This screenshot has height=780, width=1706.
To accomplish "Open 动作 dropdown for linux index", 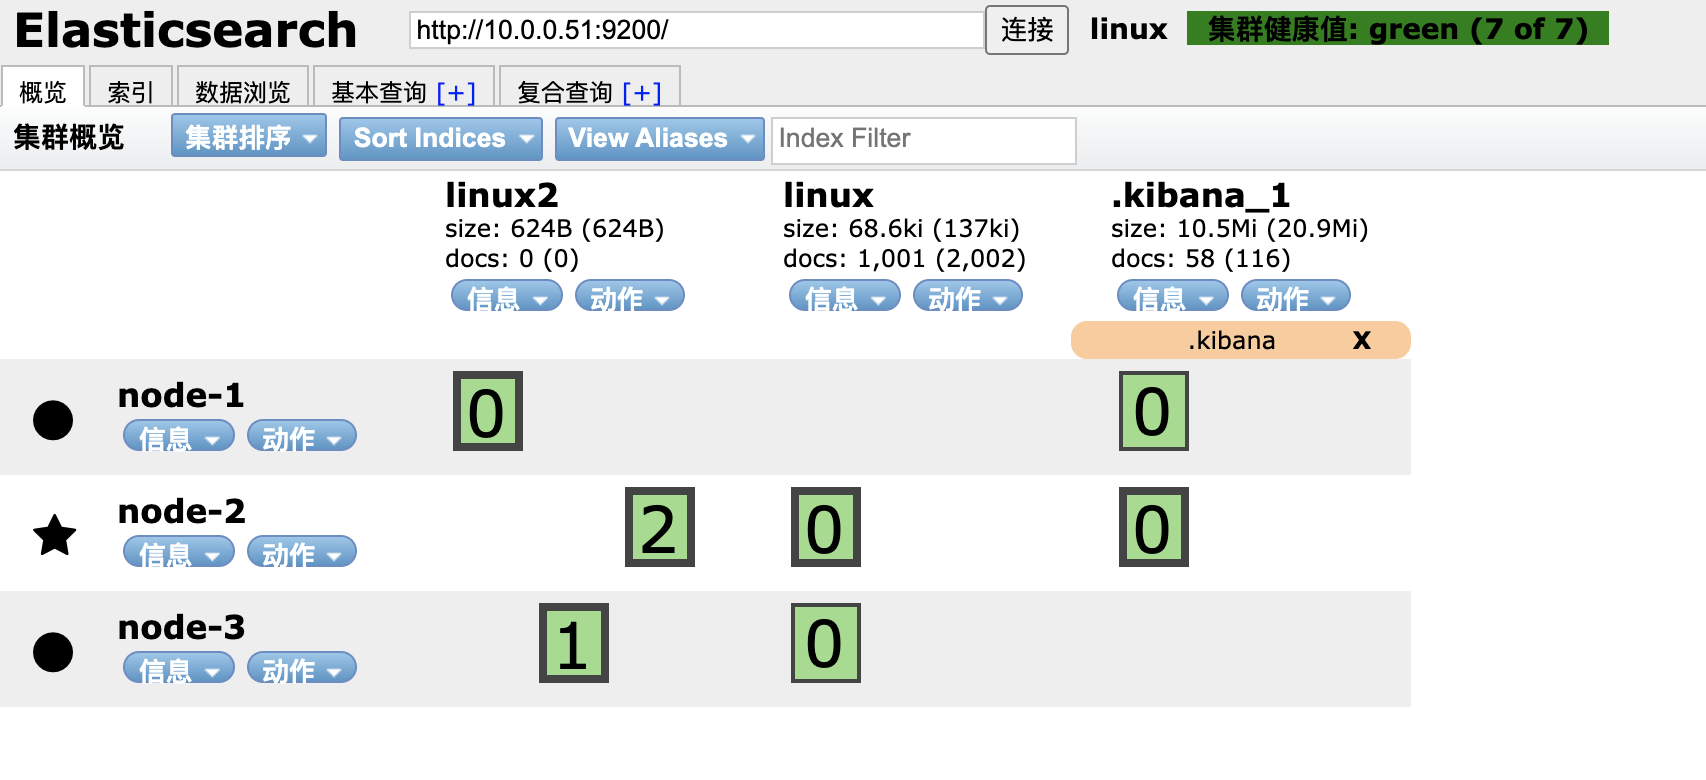I will coord(968,296).
